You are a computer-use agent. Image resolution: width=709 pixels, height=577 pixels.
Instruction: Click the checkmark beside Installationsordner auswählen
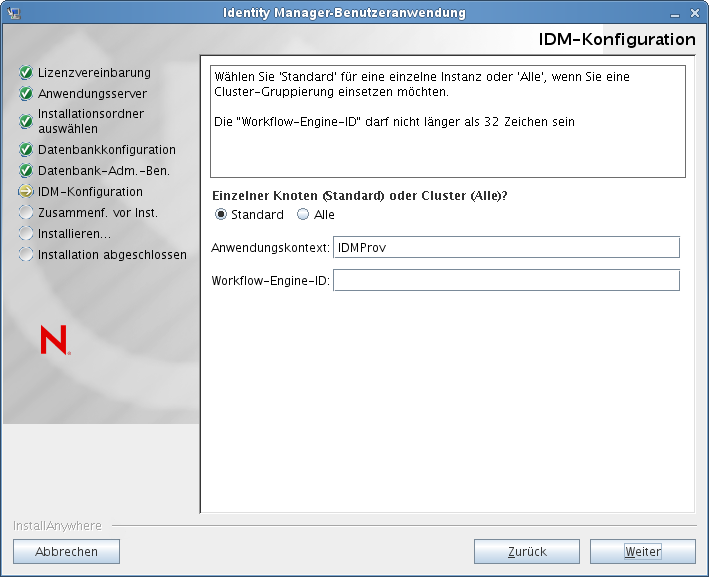pos(26,121)
